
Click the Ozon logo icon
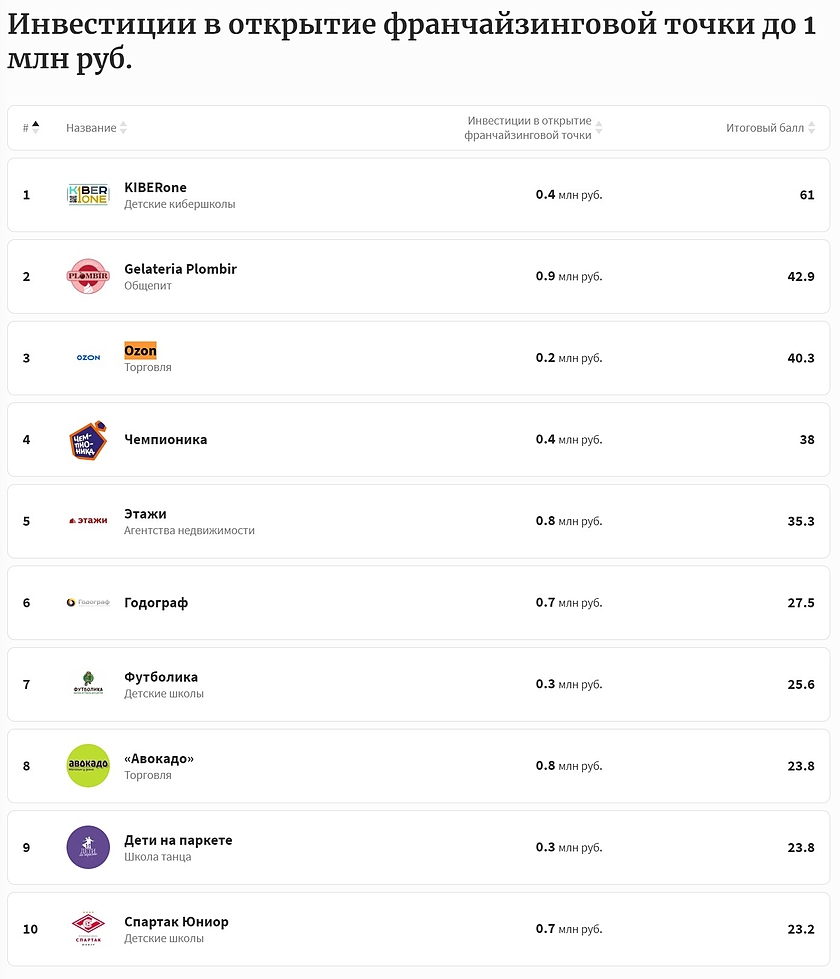click(x=88, y=358)
